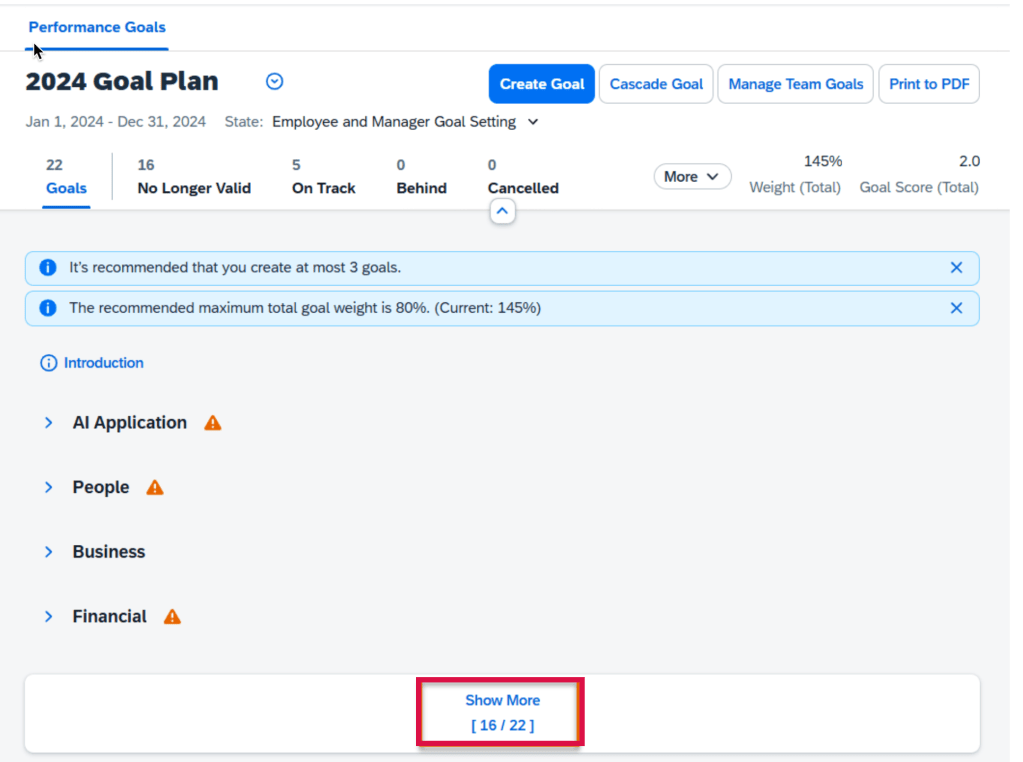
Task: Click the Create Goal button
Action: [542, 84]
